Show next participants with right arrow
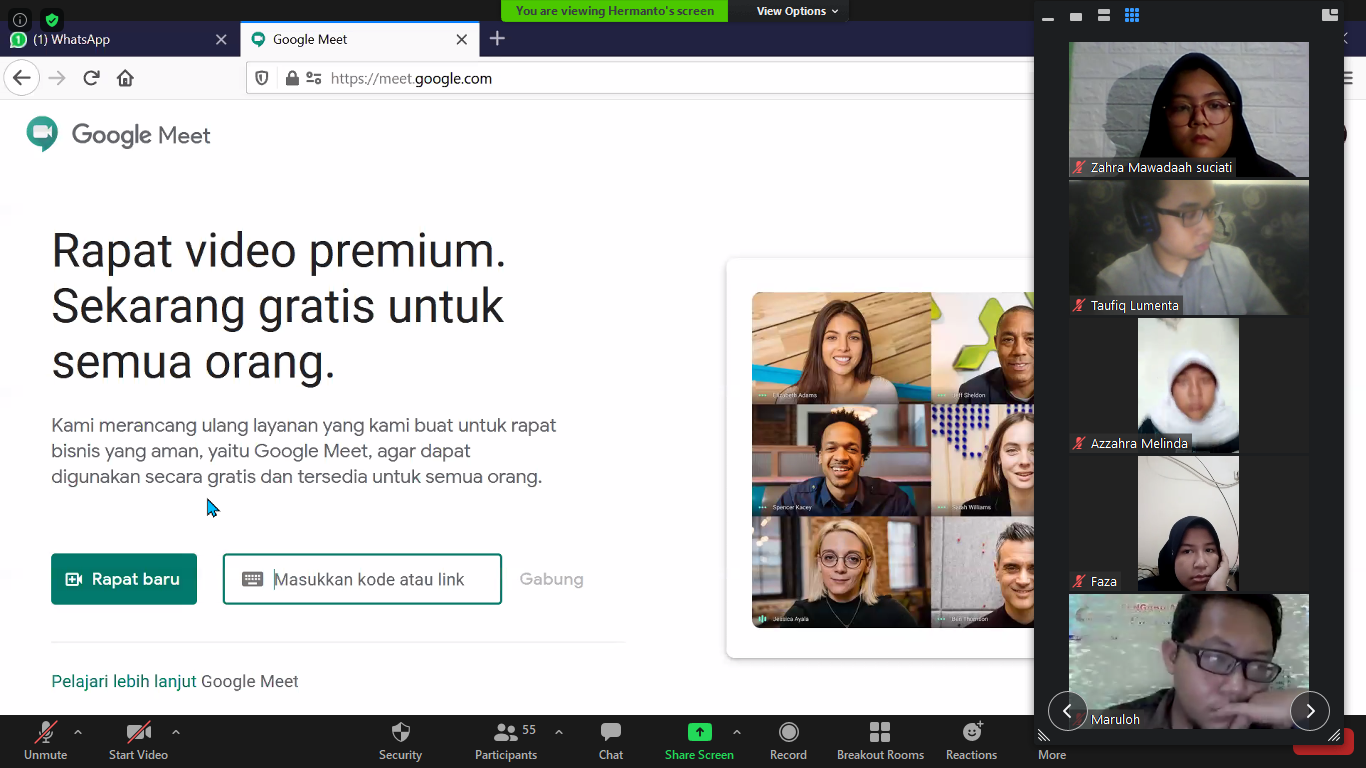This screenshot has width=1366, height=768. [x=1310, y=711]
